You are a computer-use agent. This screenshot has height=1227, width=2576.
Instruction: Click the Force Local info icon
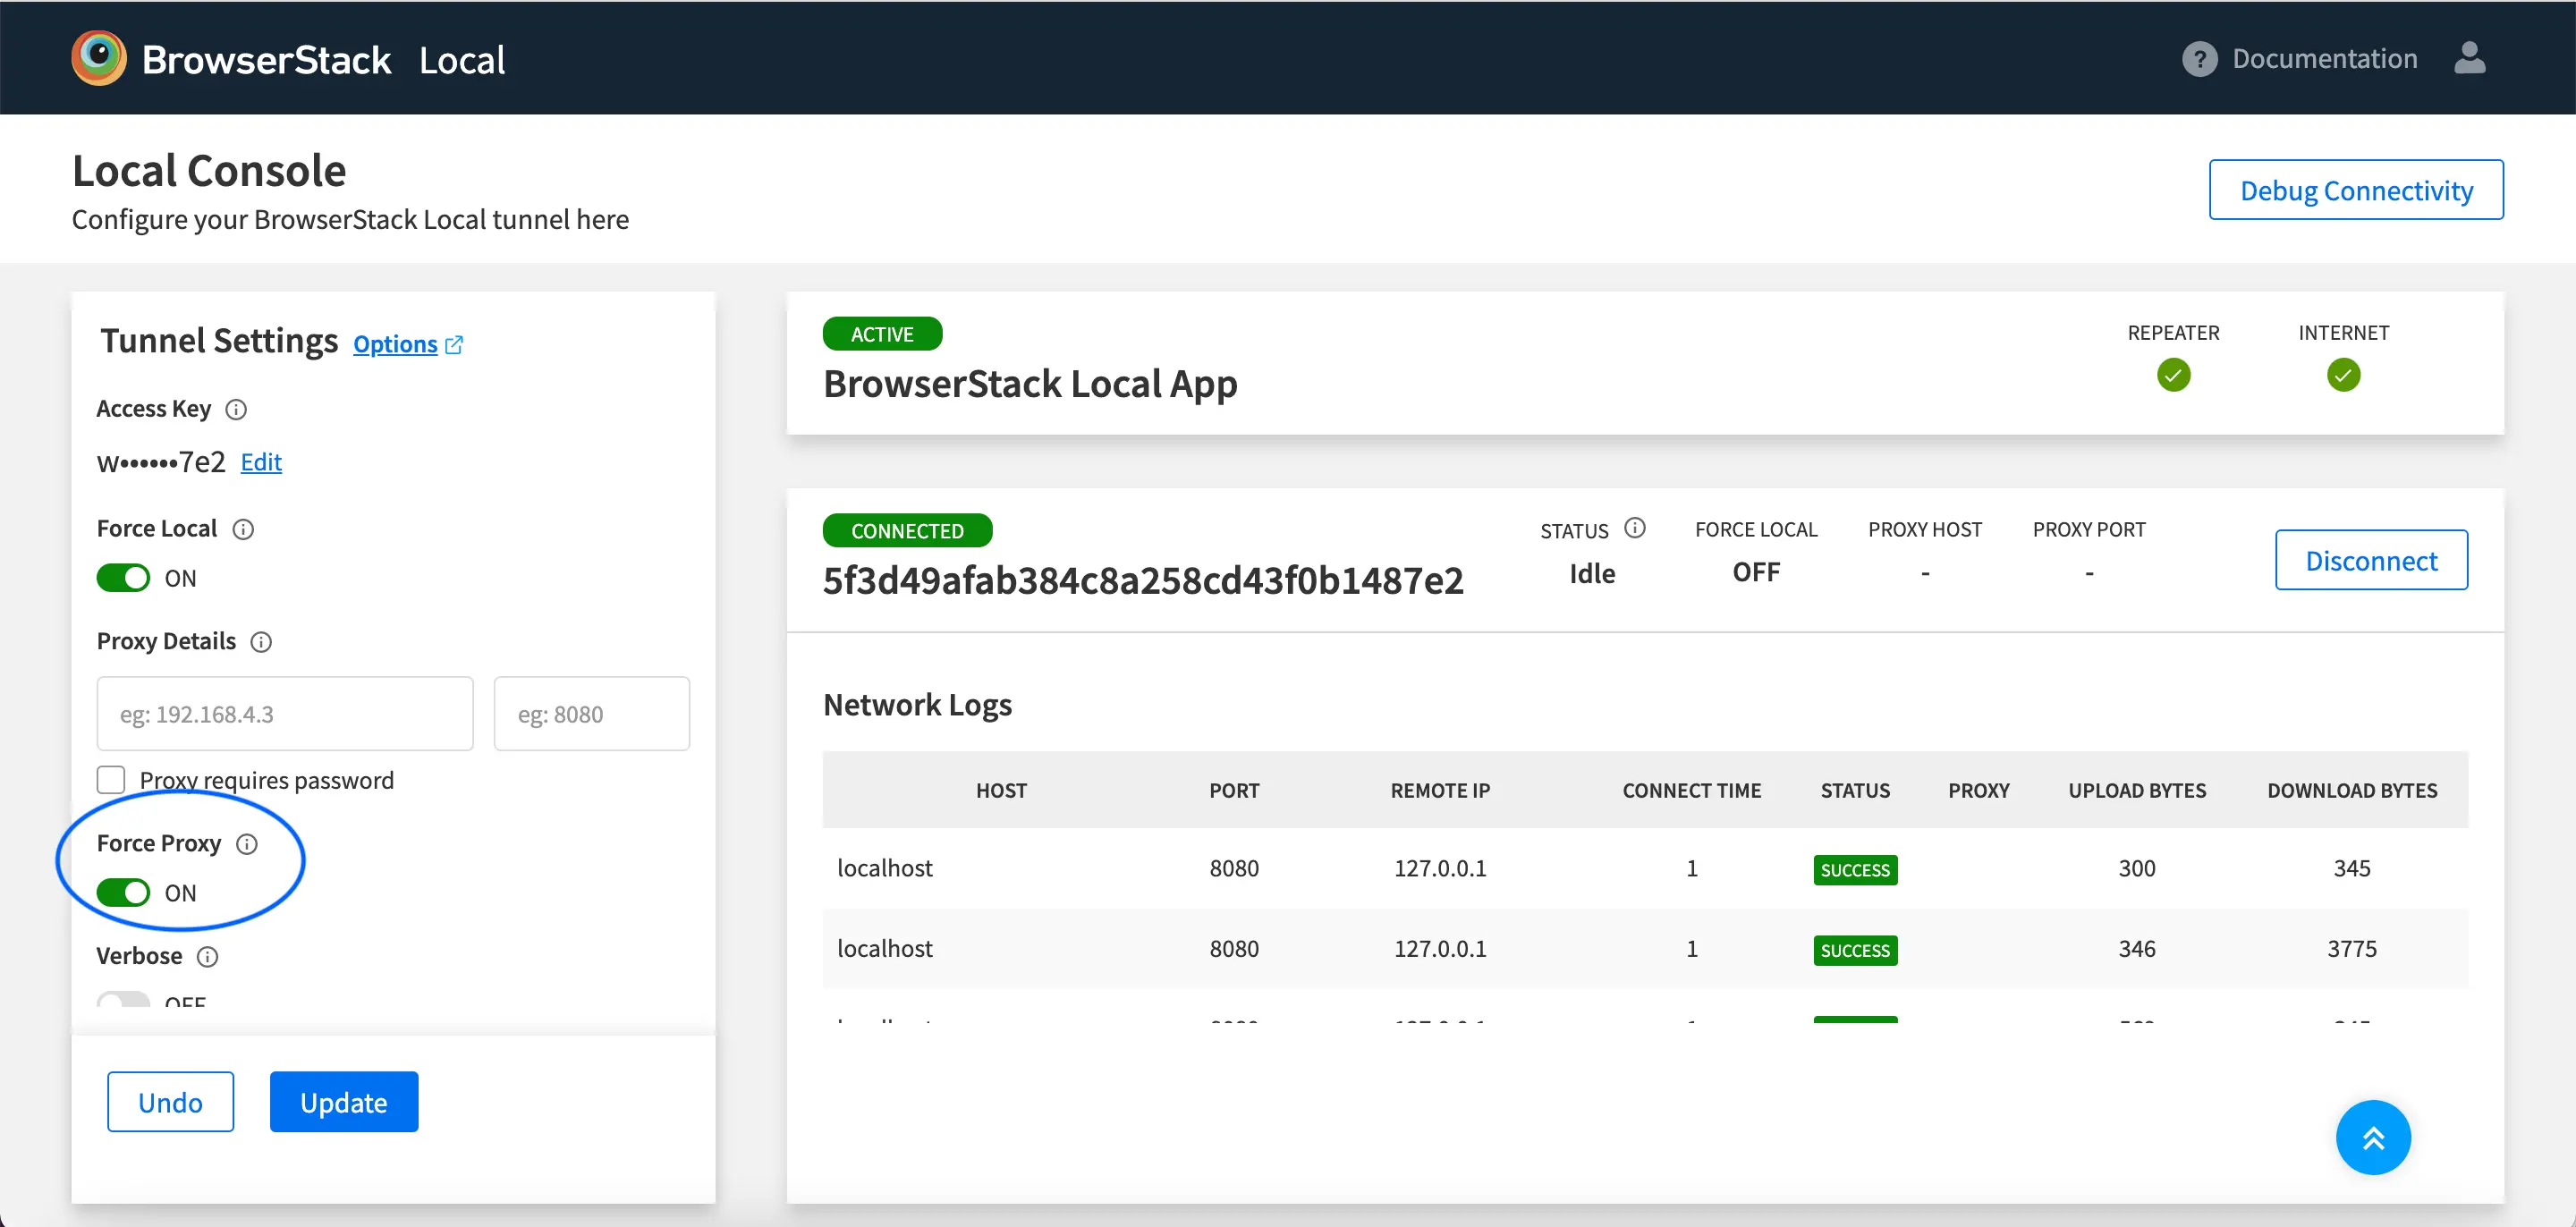tap(243, 529)
